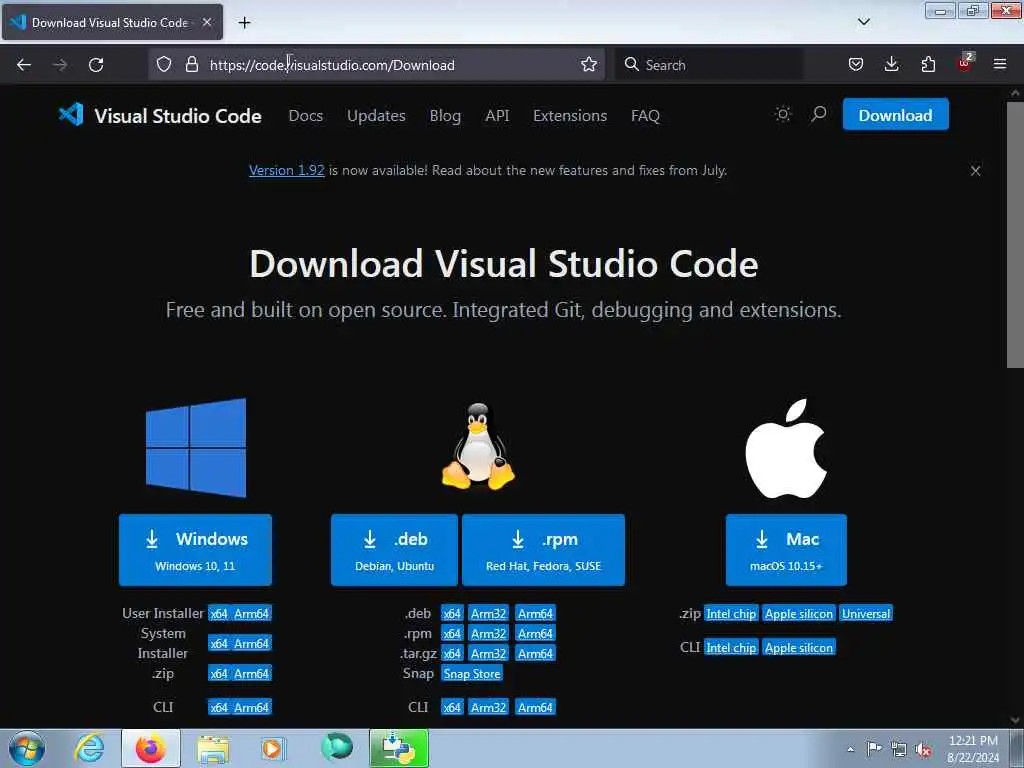Open the Snap Store link
The image size is (1024, 768).
[472, 674]
